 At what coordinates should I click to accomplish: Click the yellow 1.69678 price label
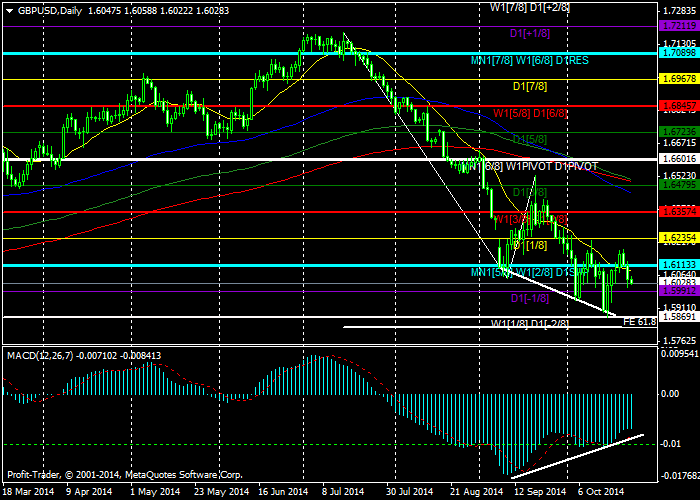click(679, 79)
